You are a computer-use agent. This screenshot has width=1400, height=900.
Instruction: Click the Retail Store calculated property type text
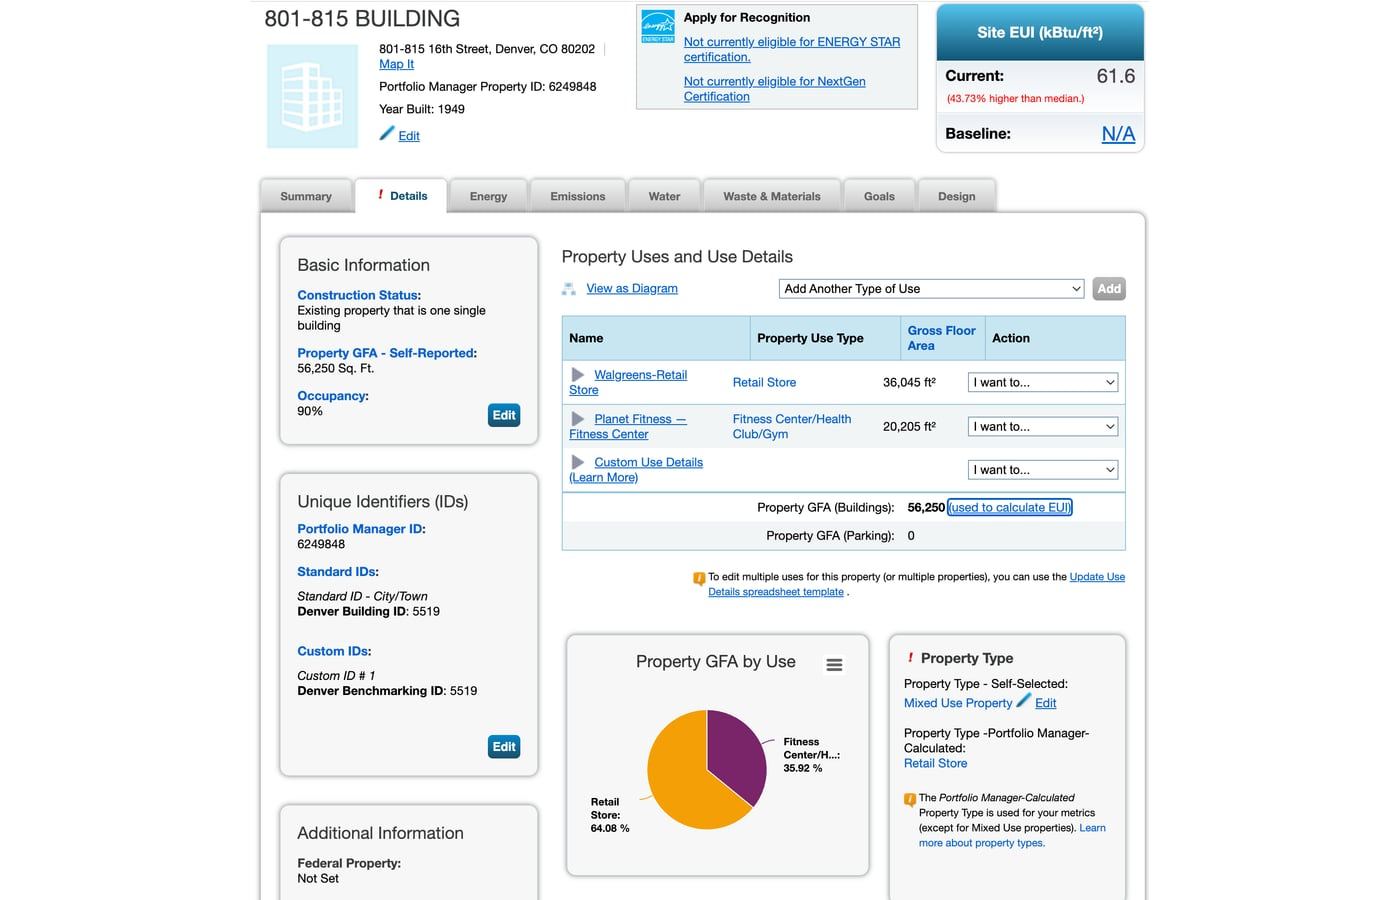point(935,764)
